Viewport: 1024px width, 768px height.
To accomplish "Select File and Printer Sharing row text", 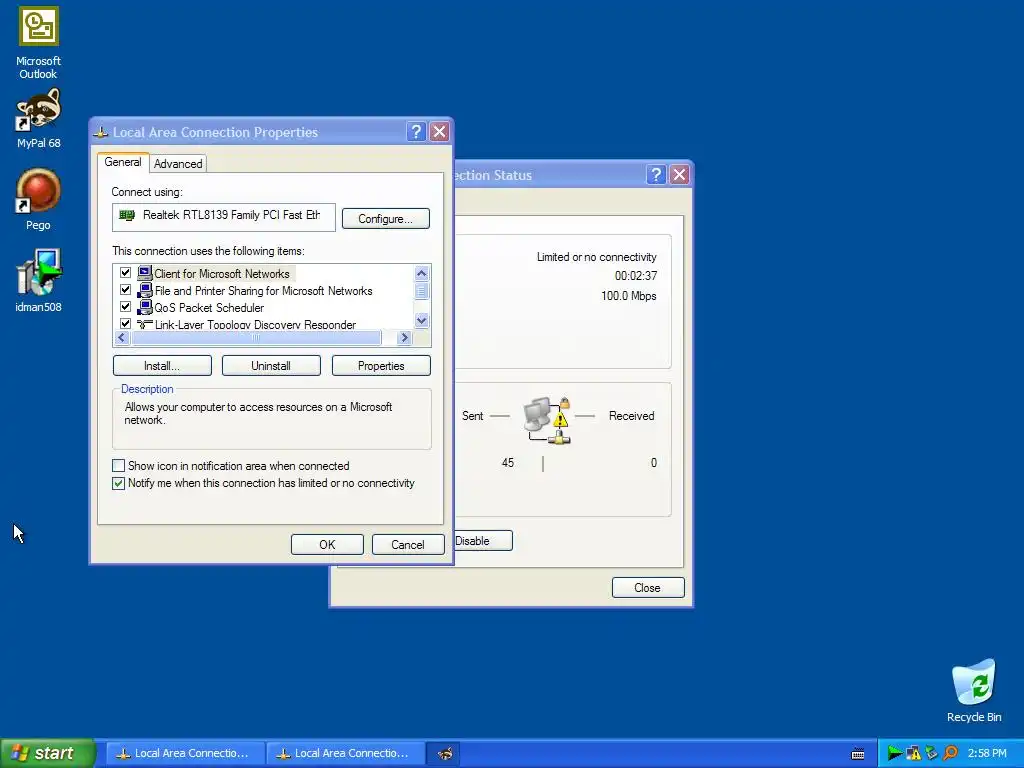I will point(263,291).
